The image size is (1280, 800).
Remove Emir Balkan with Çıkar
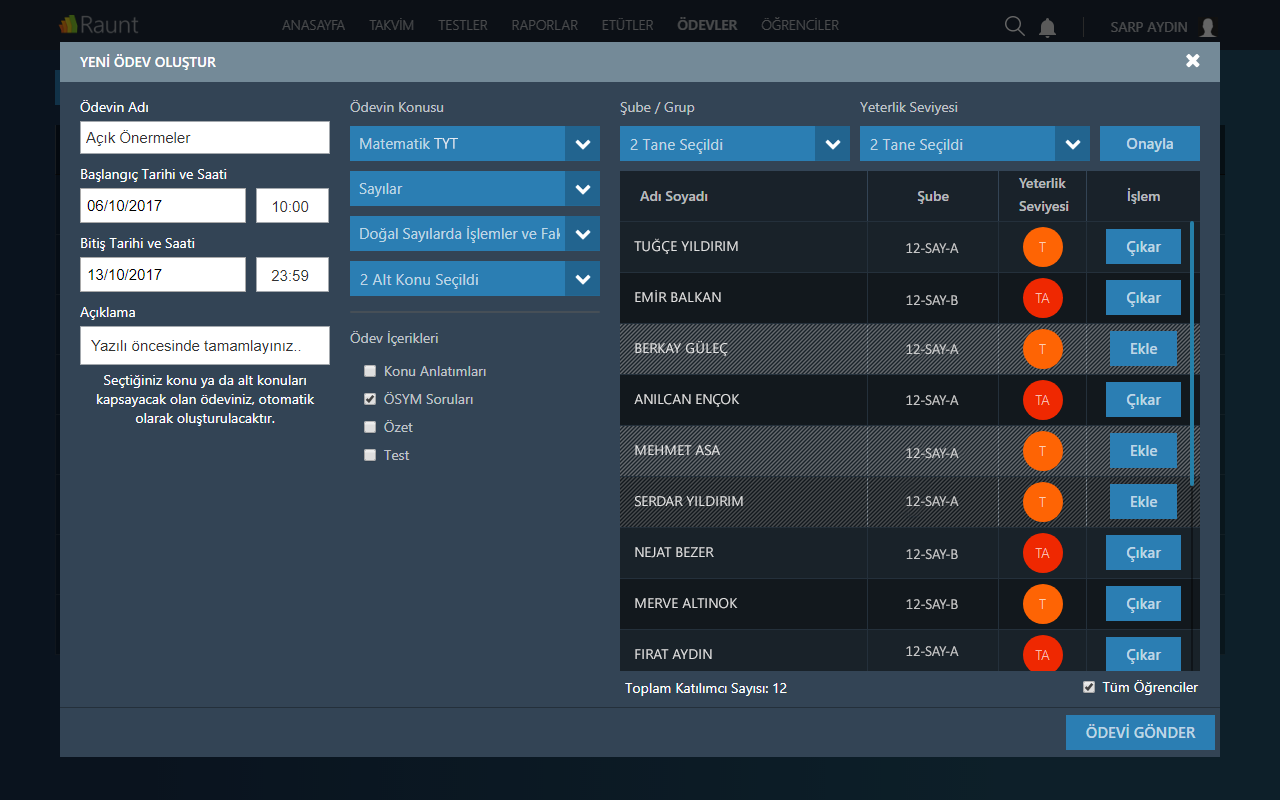(1143, 298)
